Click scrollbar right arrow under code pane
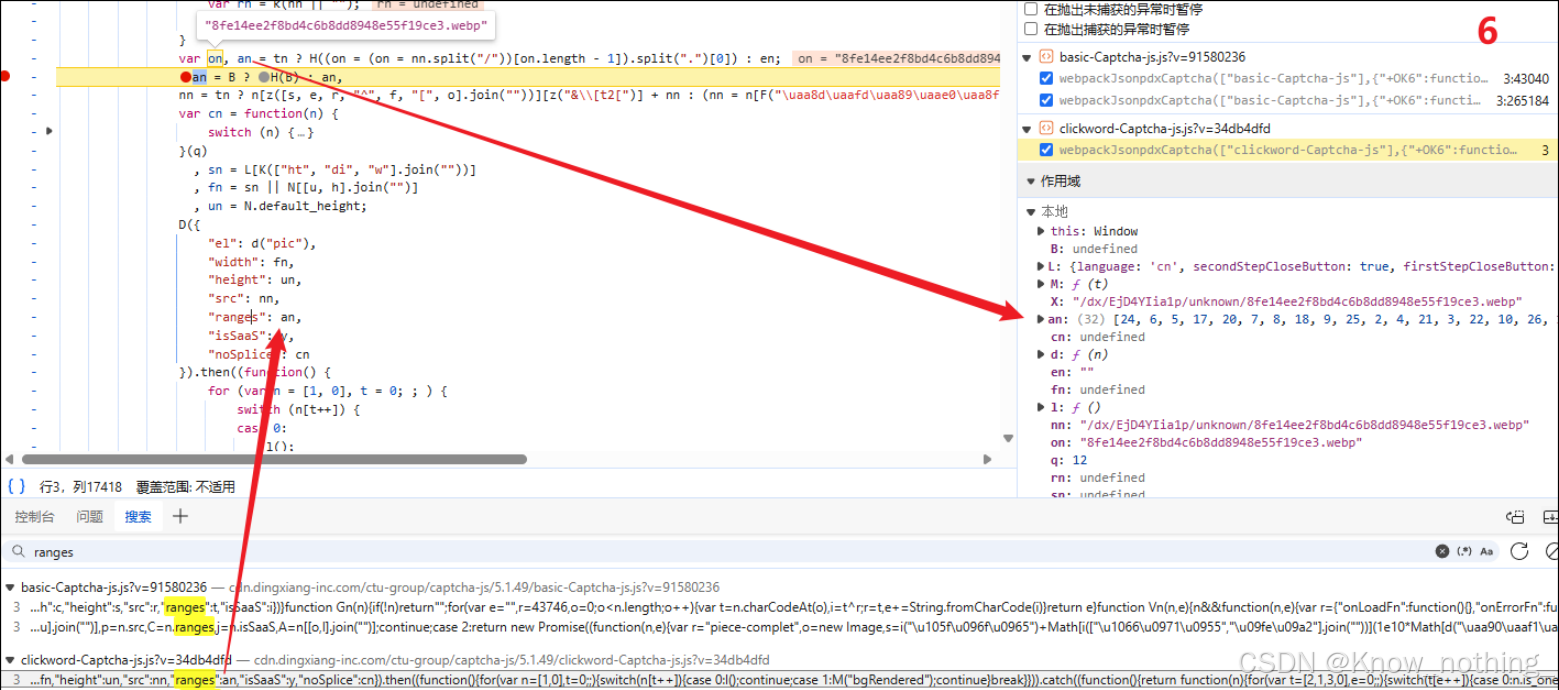This screenshot has width=1559, height=690. (987, 460)
